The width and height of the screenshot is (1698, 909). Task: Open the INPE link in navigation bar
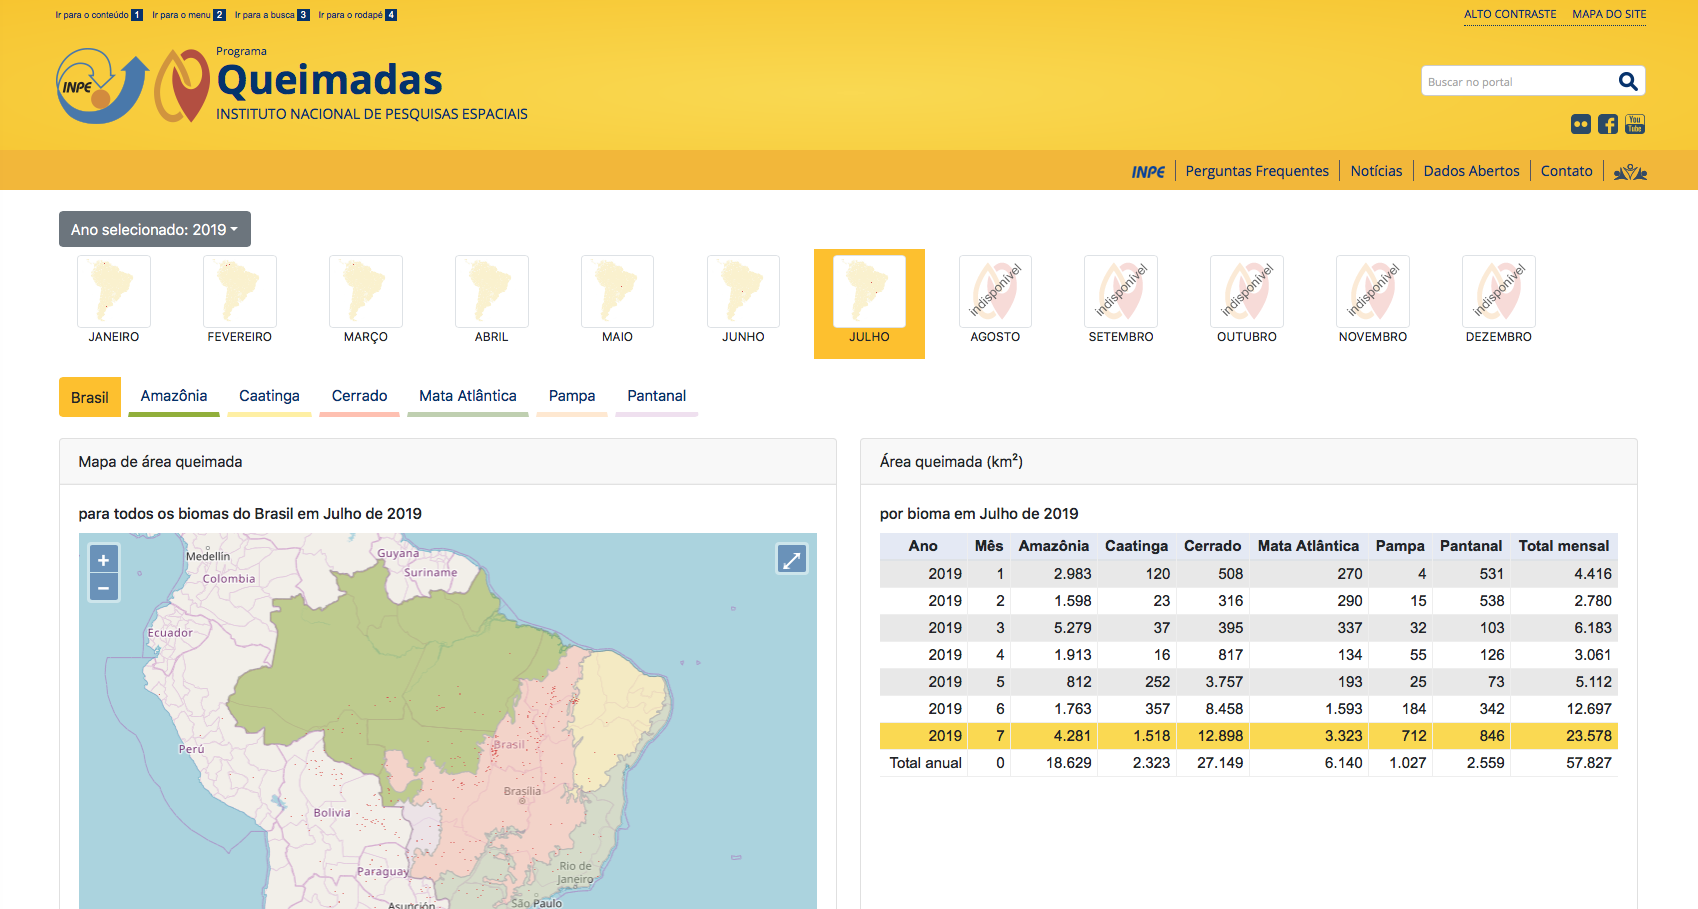(x=1148, y=171)
